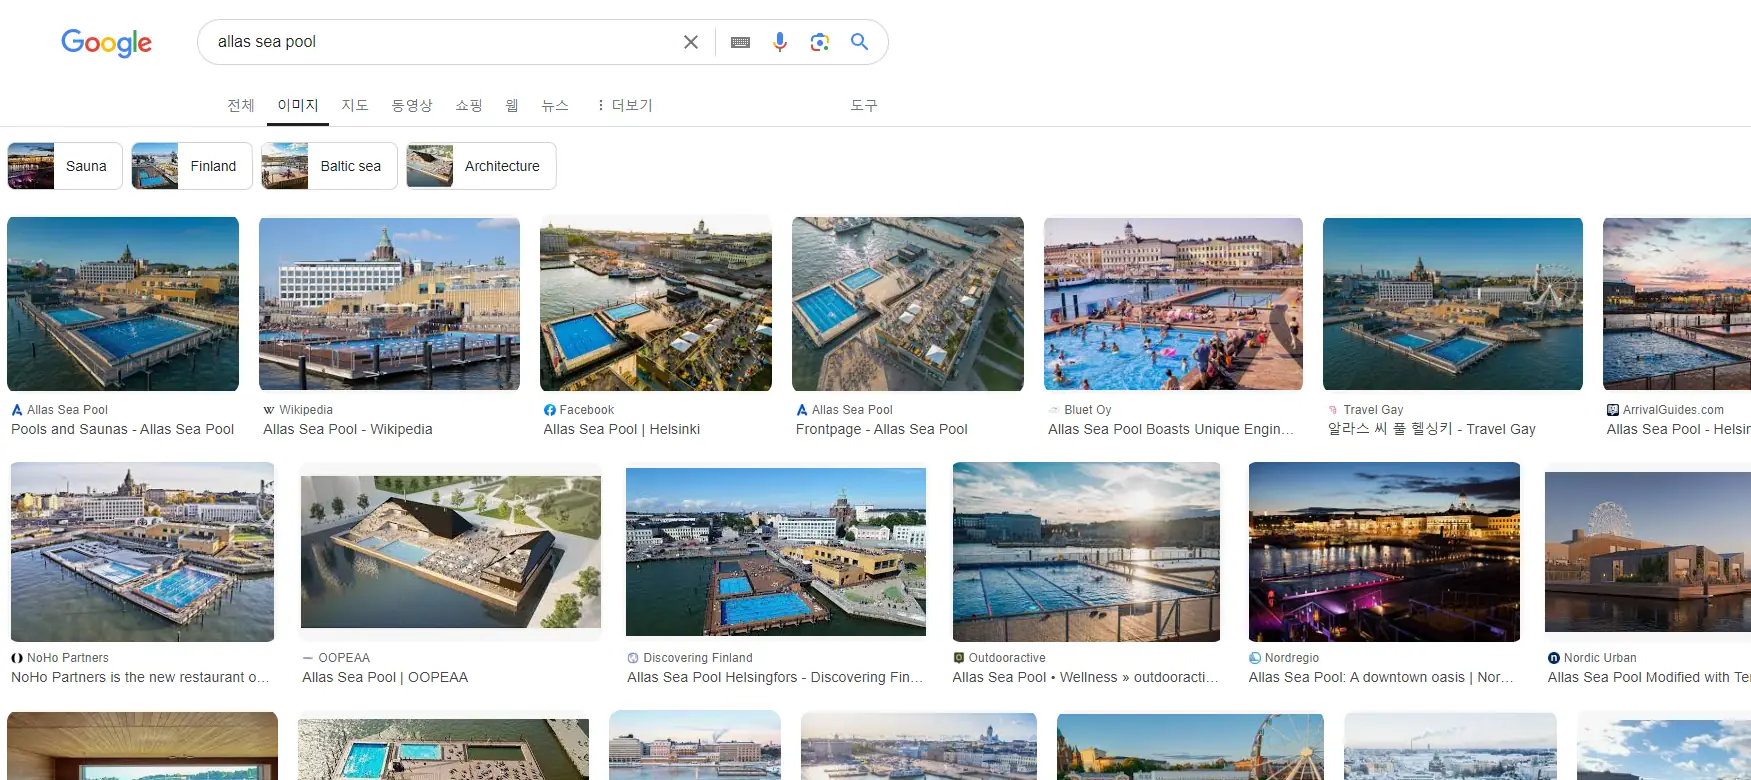Click the Wikipedia favicon icon
The image size is (1751, 780).
[269, 410]
